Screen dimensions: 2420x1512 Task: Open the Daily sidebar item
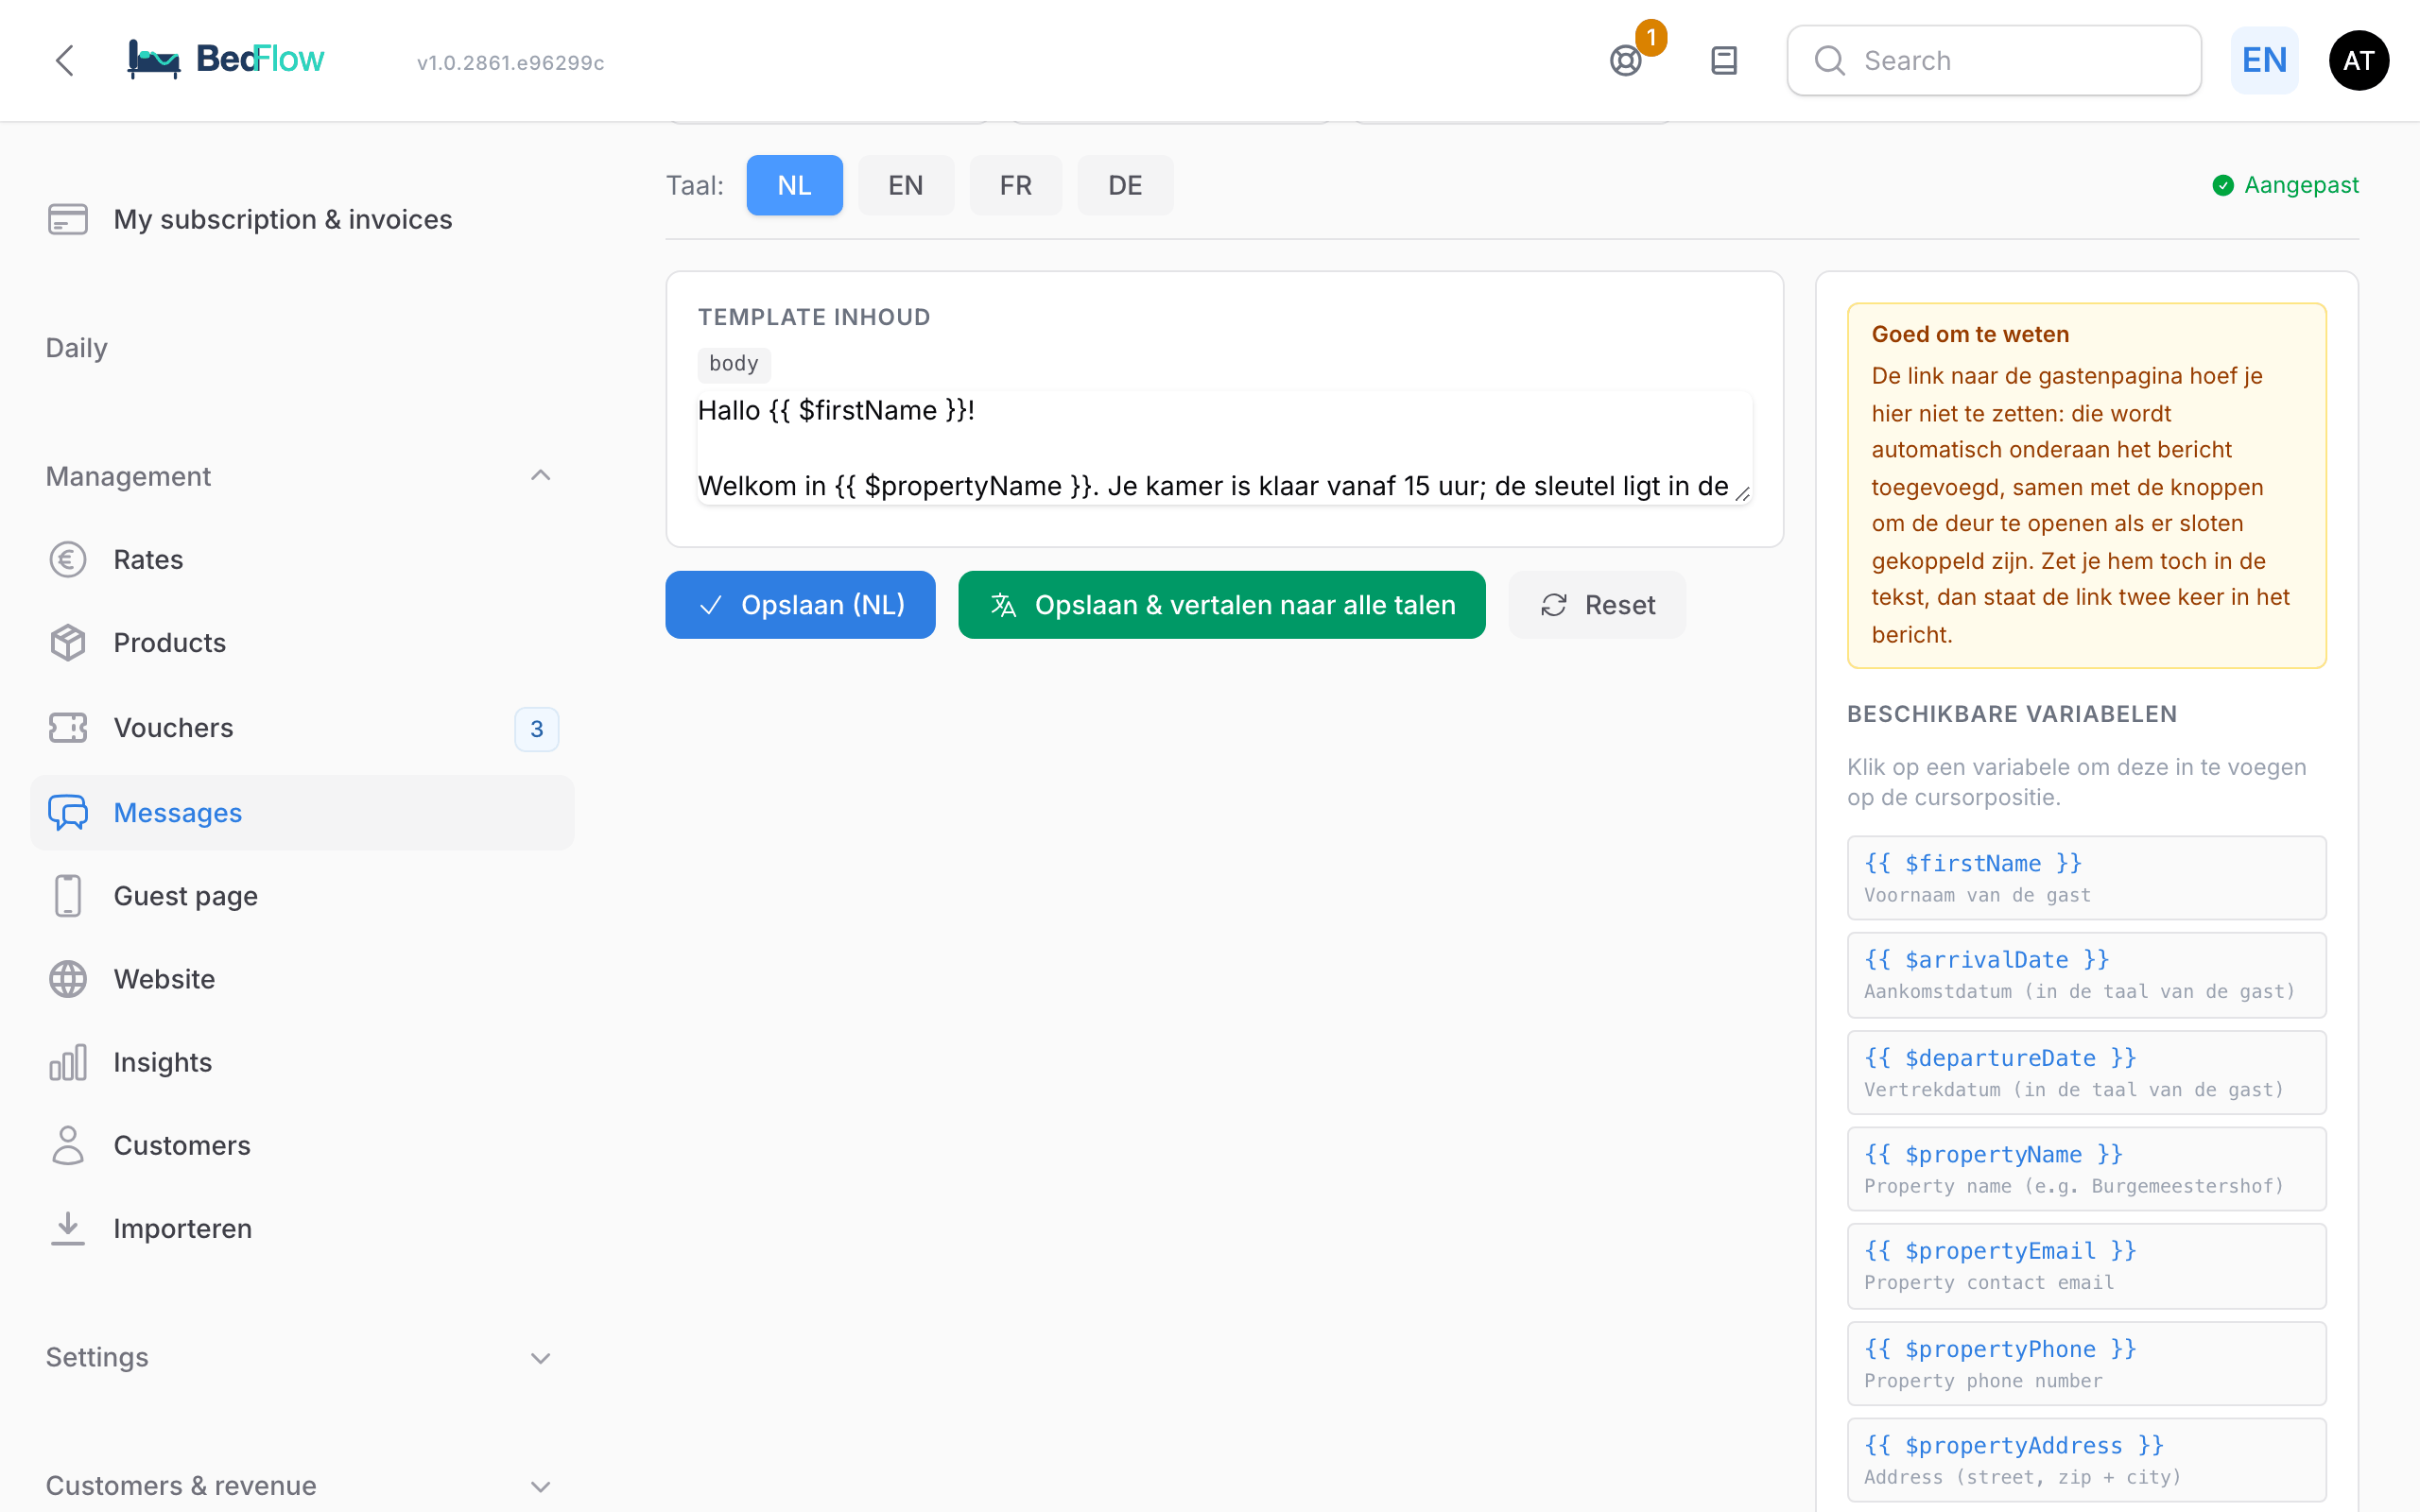(76, 348)
